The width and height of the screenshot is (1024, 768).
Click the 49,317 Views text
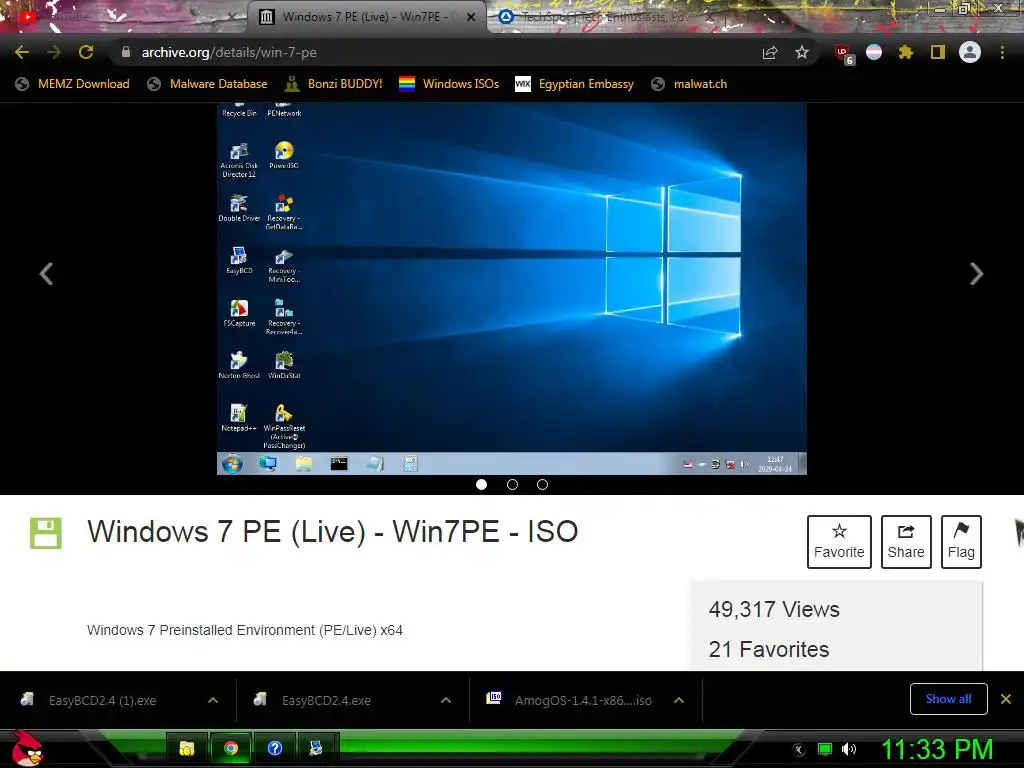(774, 609)
